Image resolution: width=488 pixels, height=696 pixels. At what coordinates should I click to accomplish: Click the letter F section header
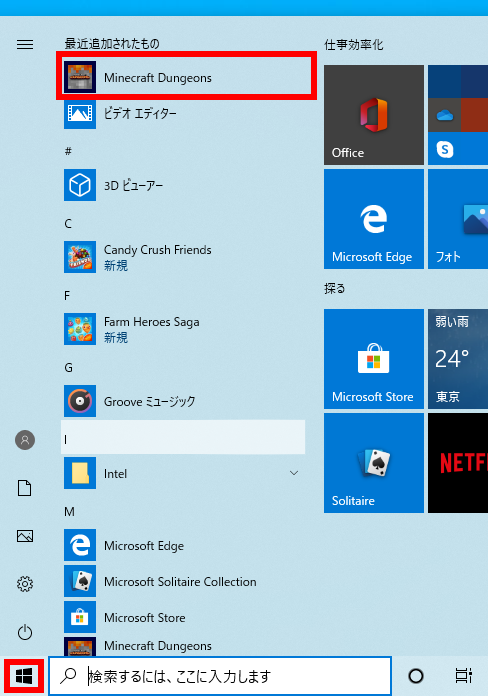(x=67, y=296)
